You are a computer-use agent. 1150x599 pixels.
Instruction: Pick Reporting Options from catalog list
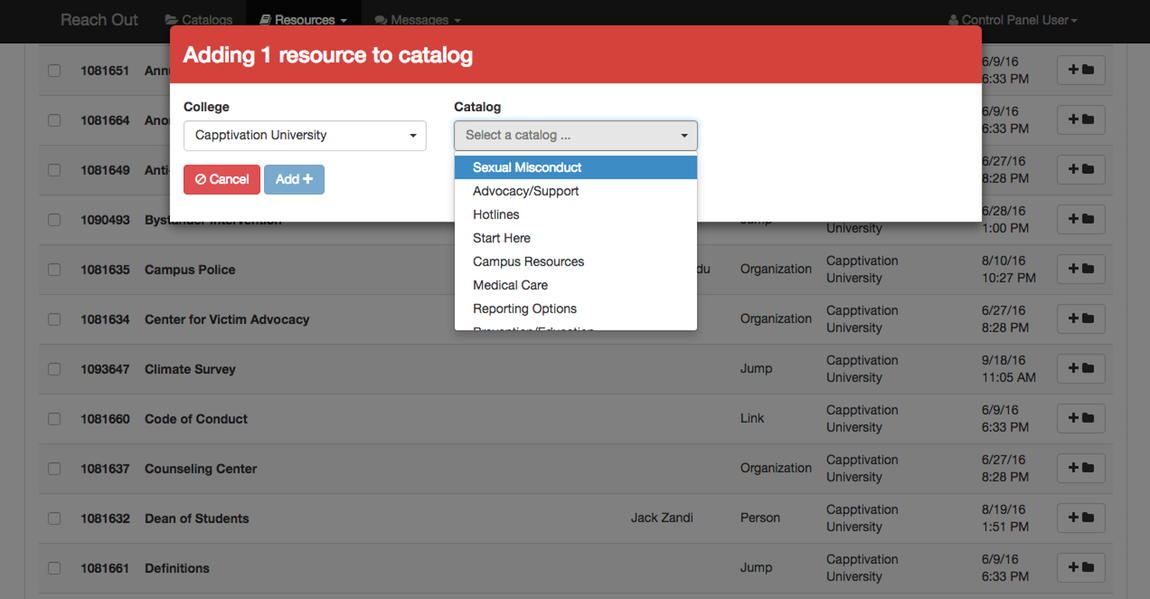[576, 308]
